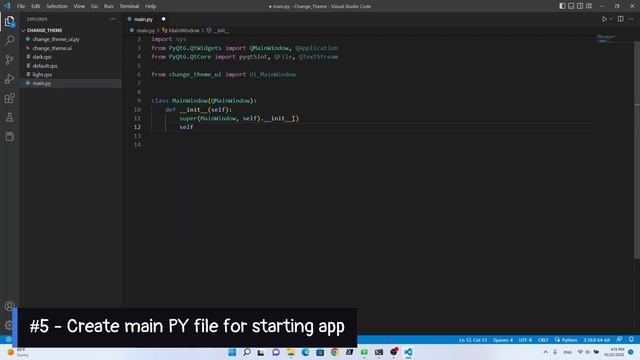Toggle bottom panel layout button

tap(571, 6)
